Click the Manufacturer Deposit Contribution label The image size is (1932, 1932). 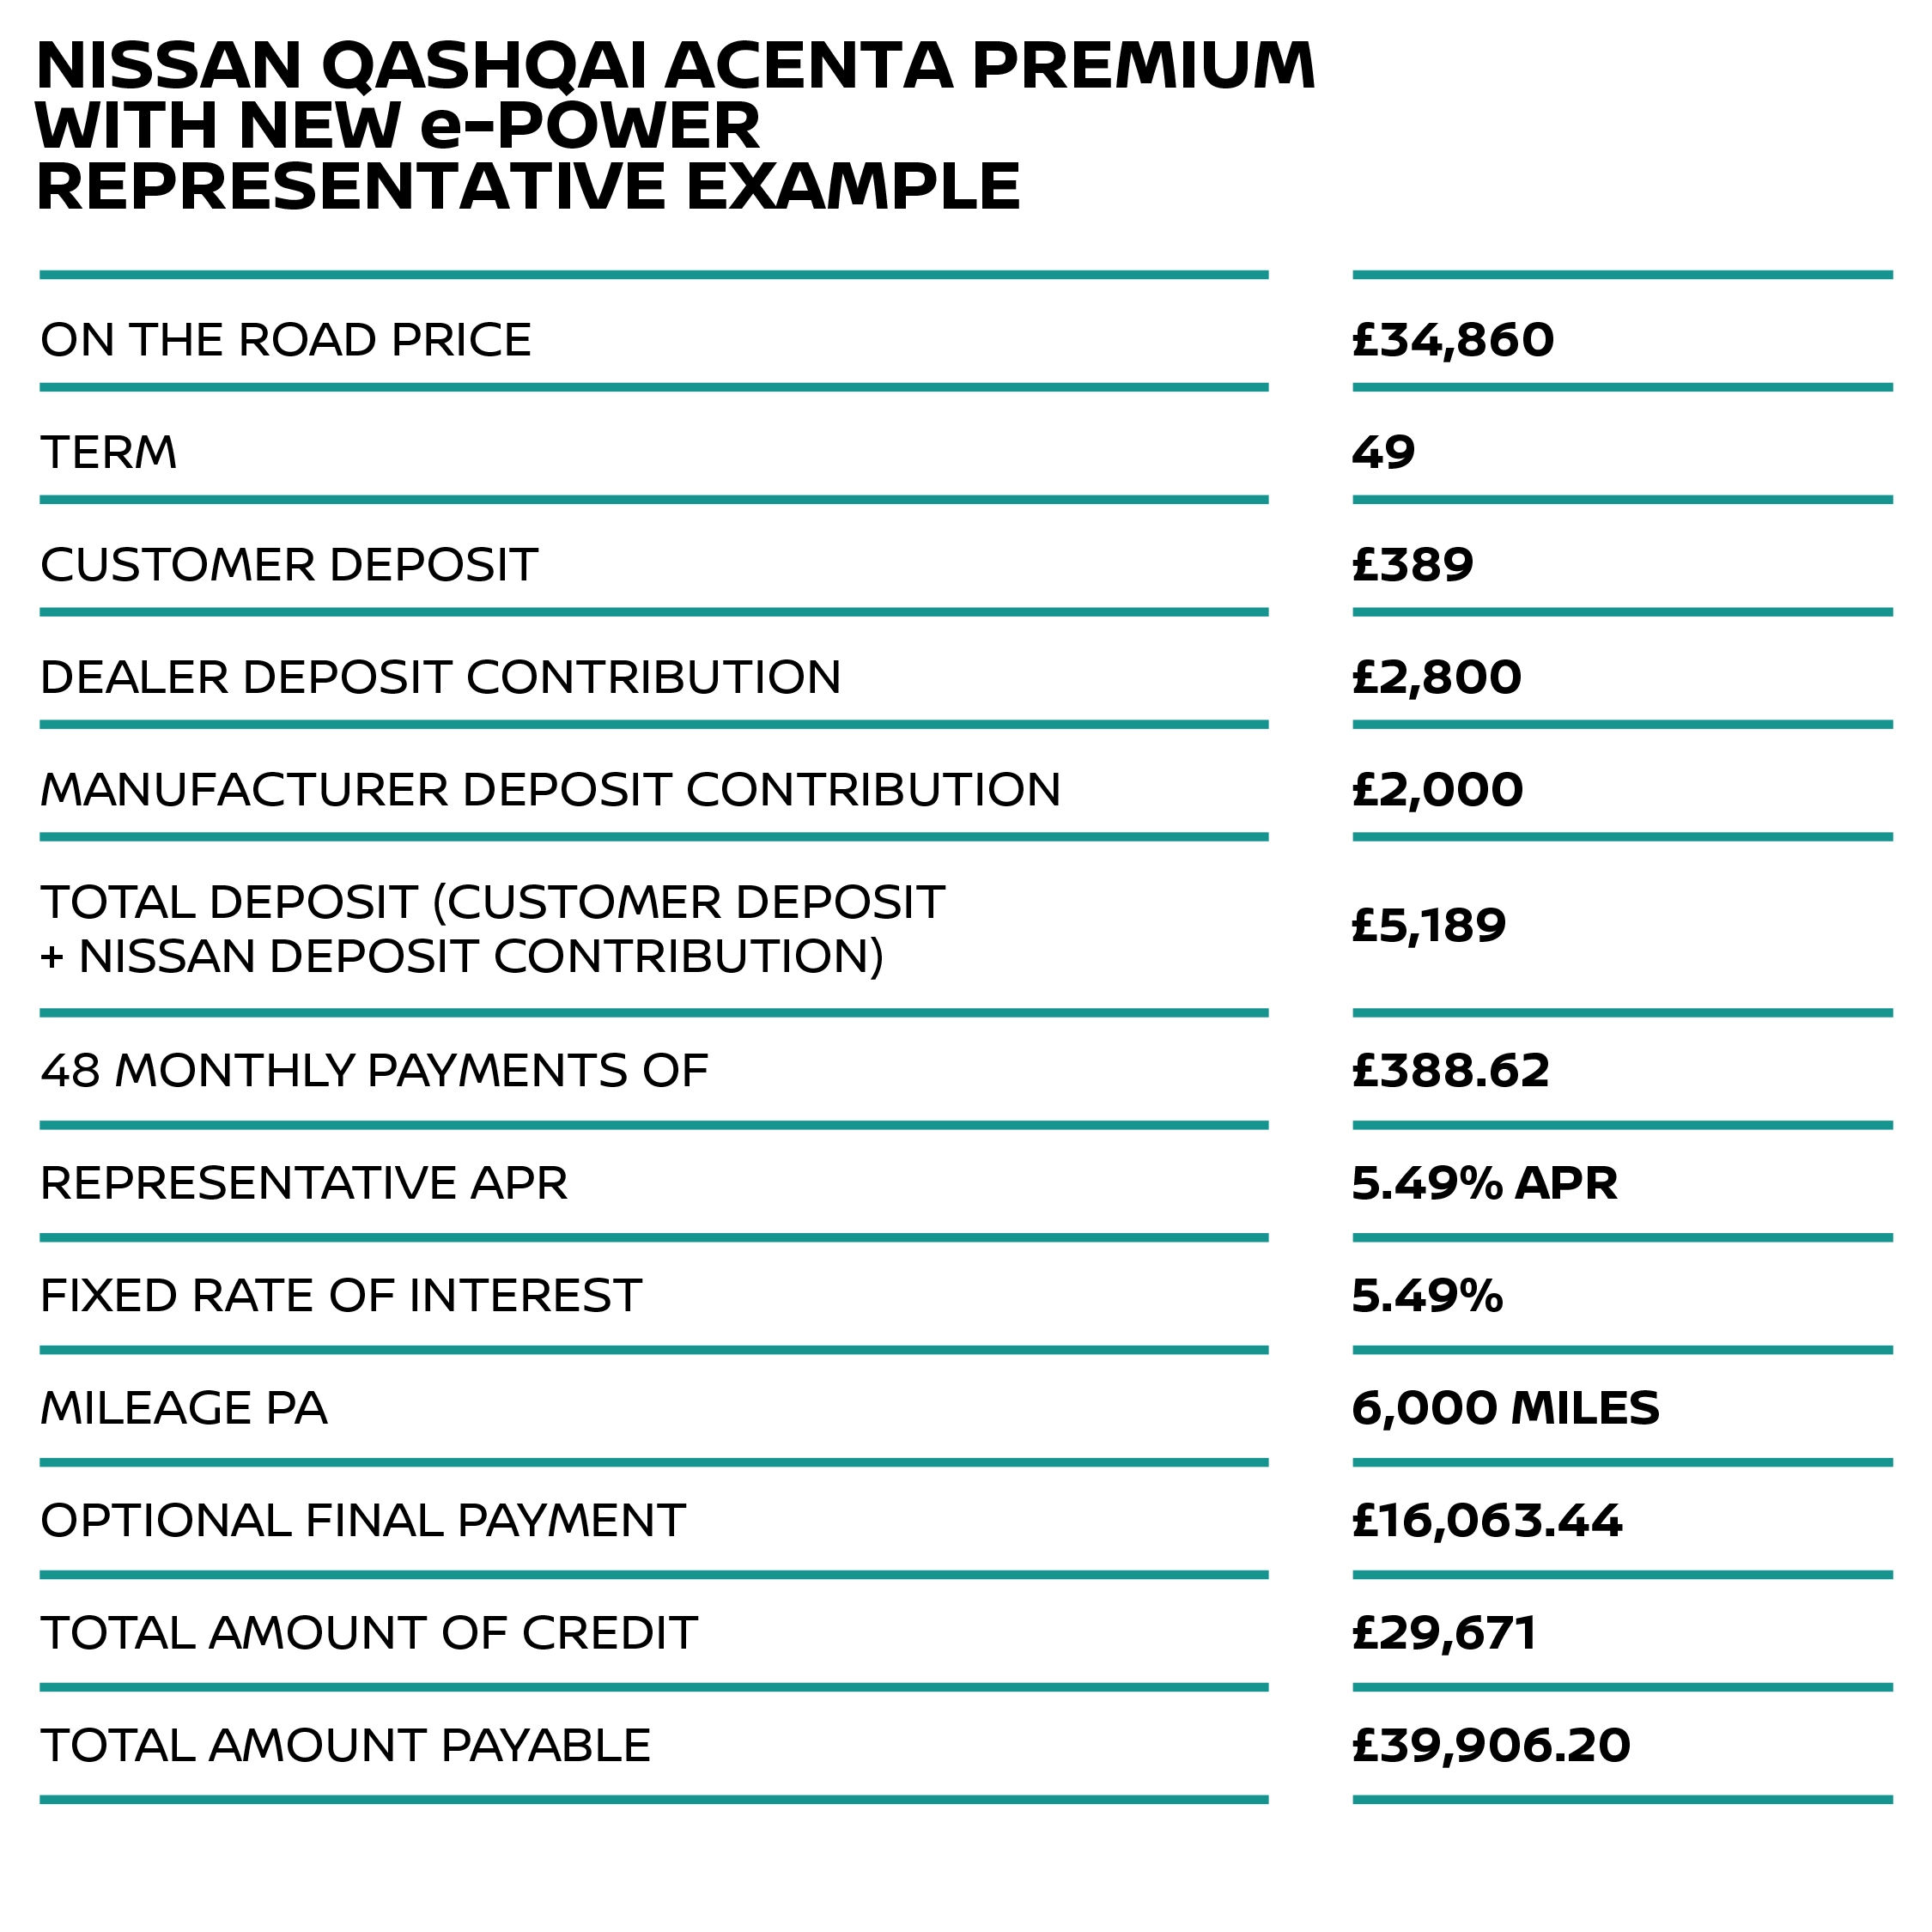tap(550, 790)
